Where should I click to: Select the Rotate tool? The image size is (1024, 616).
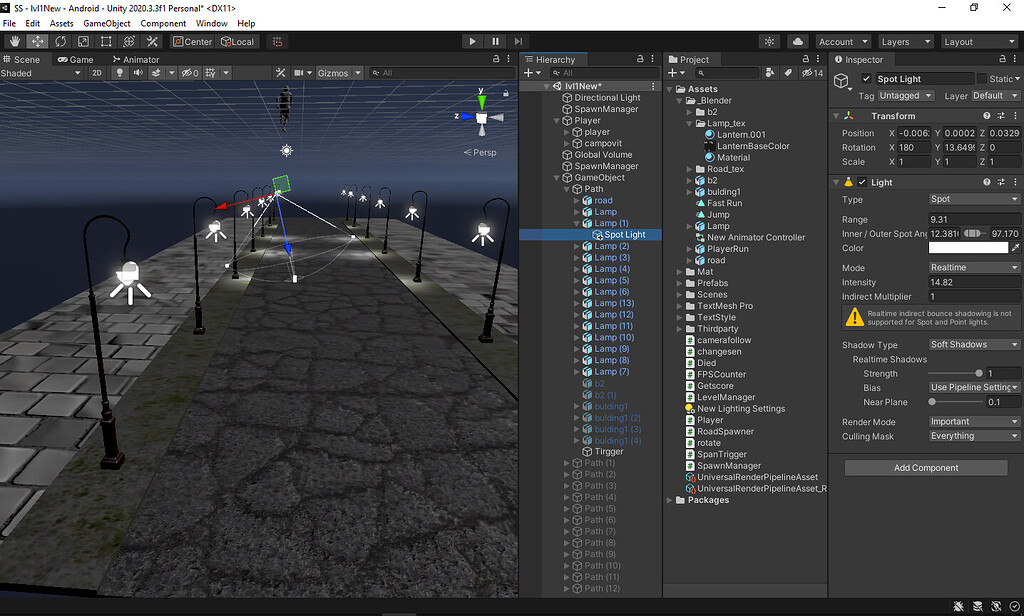(x=60, y=41)
